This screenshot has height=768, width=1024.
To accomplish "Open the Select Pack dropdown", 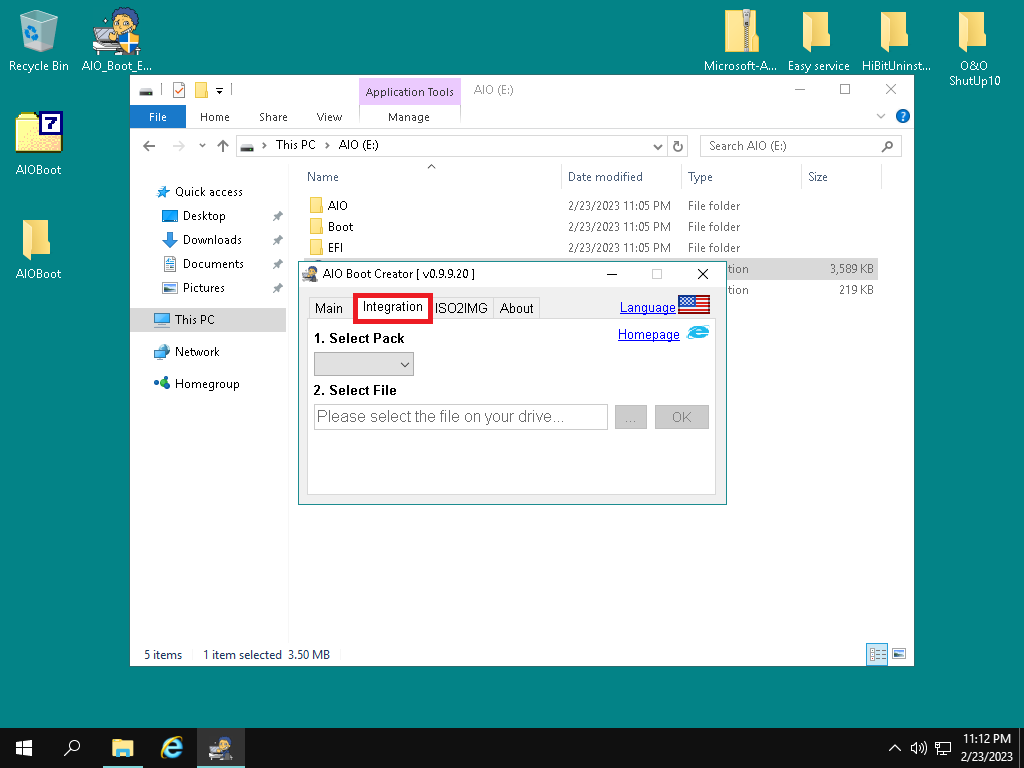I will (364, 364).
